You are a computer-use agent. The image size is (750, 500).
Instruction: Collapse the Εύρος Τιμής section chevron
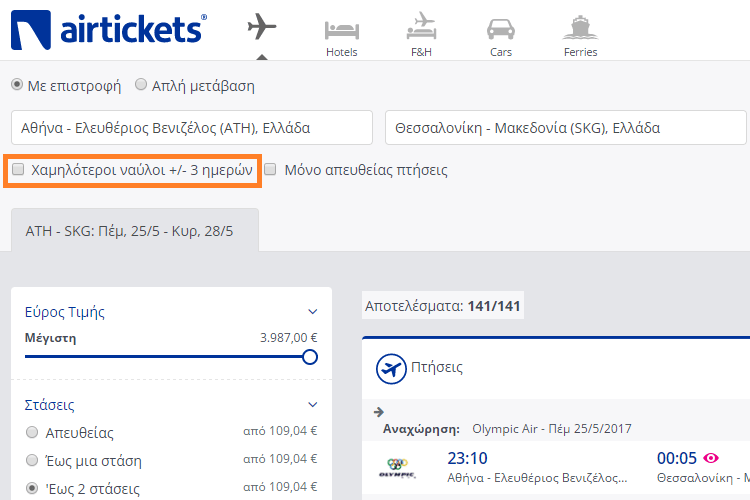pyautogui.click(x=313, y=312)
